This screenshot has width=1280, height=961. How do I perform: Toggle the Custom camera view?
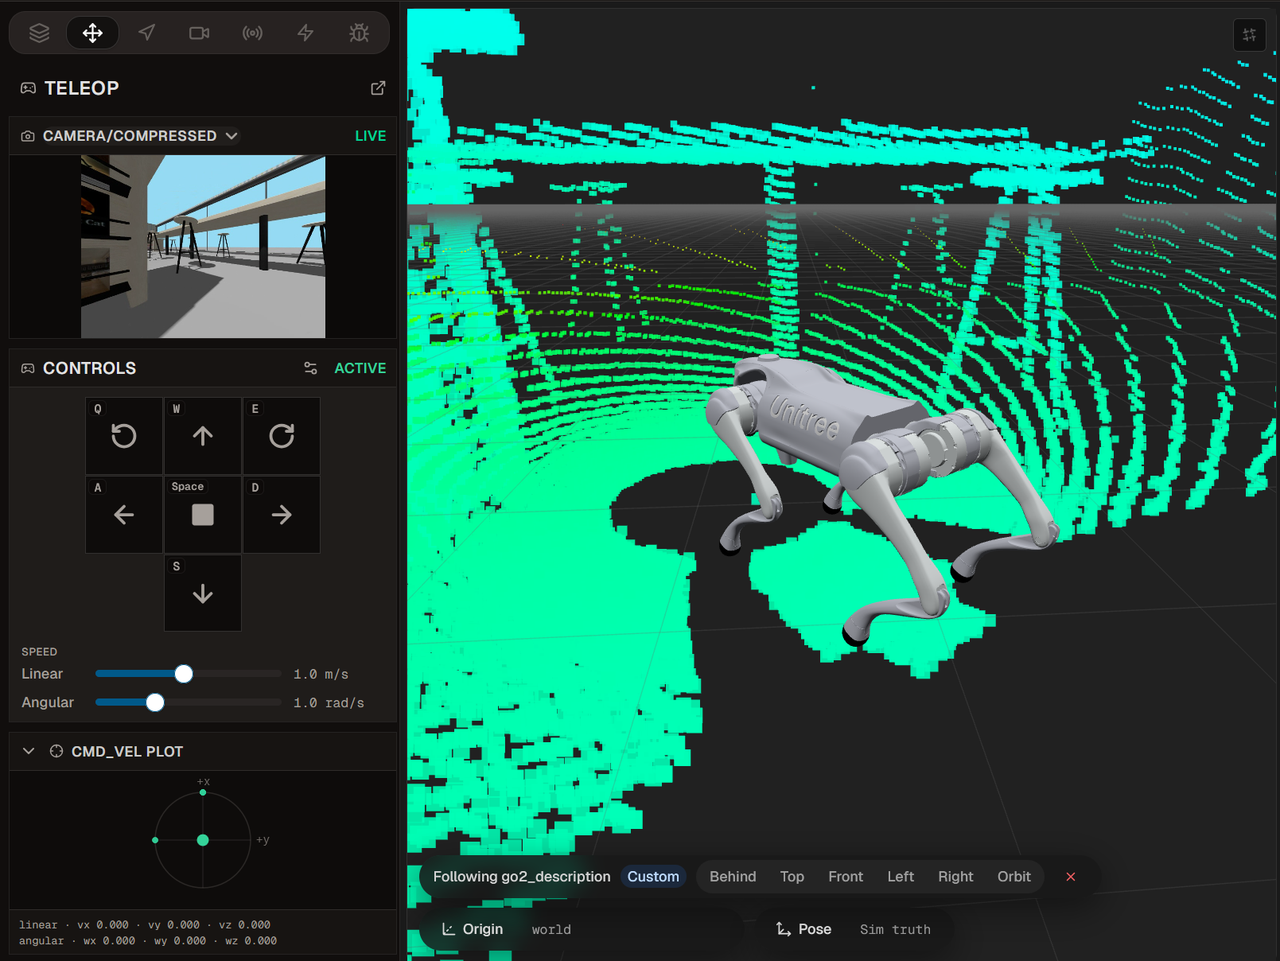653,877
